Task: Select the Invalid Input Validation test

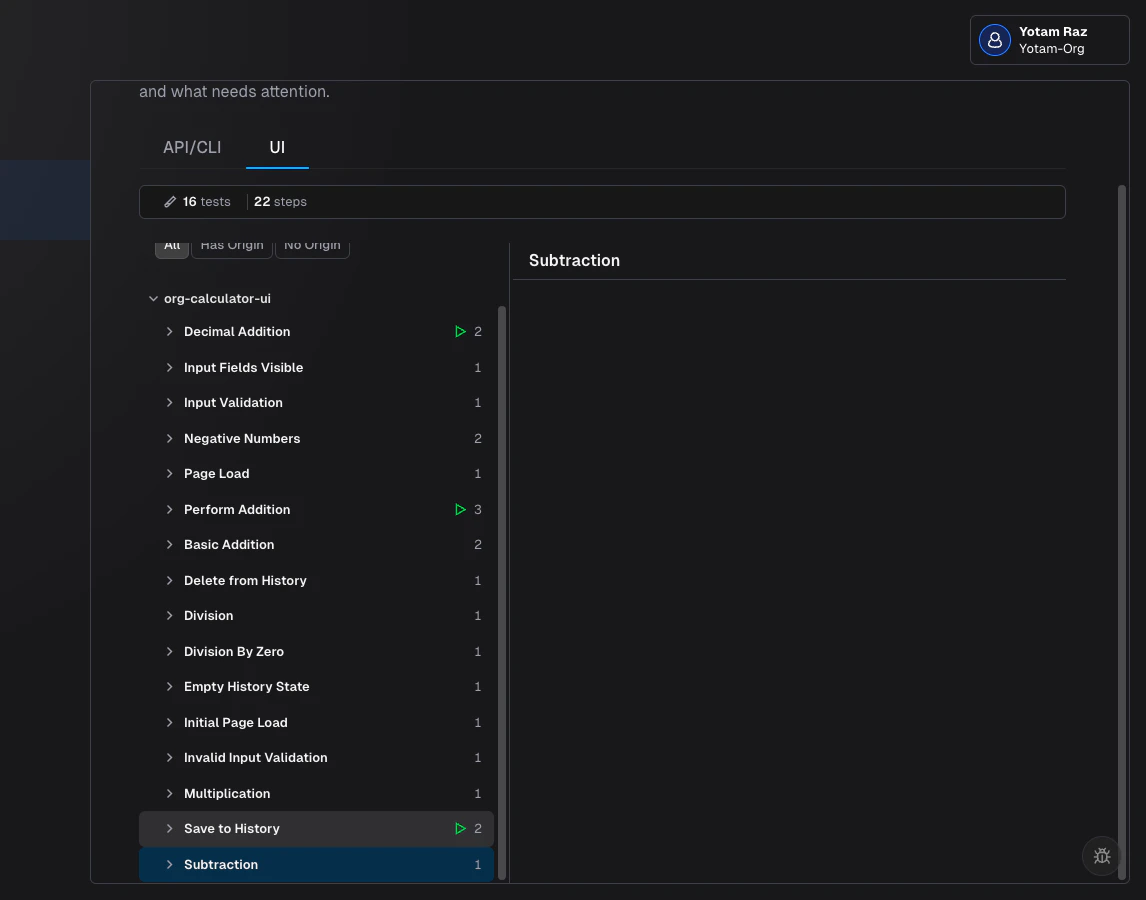Action: click(255, 757)
